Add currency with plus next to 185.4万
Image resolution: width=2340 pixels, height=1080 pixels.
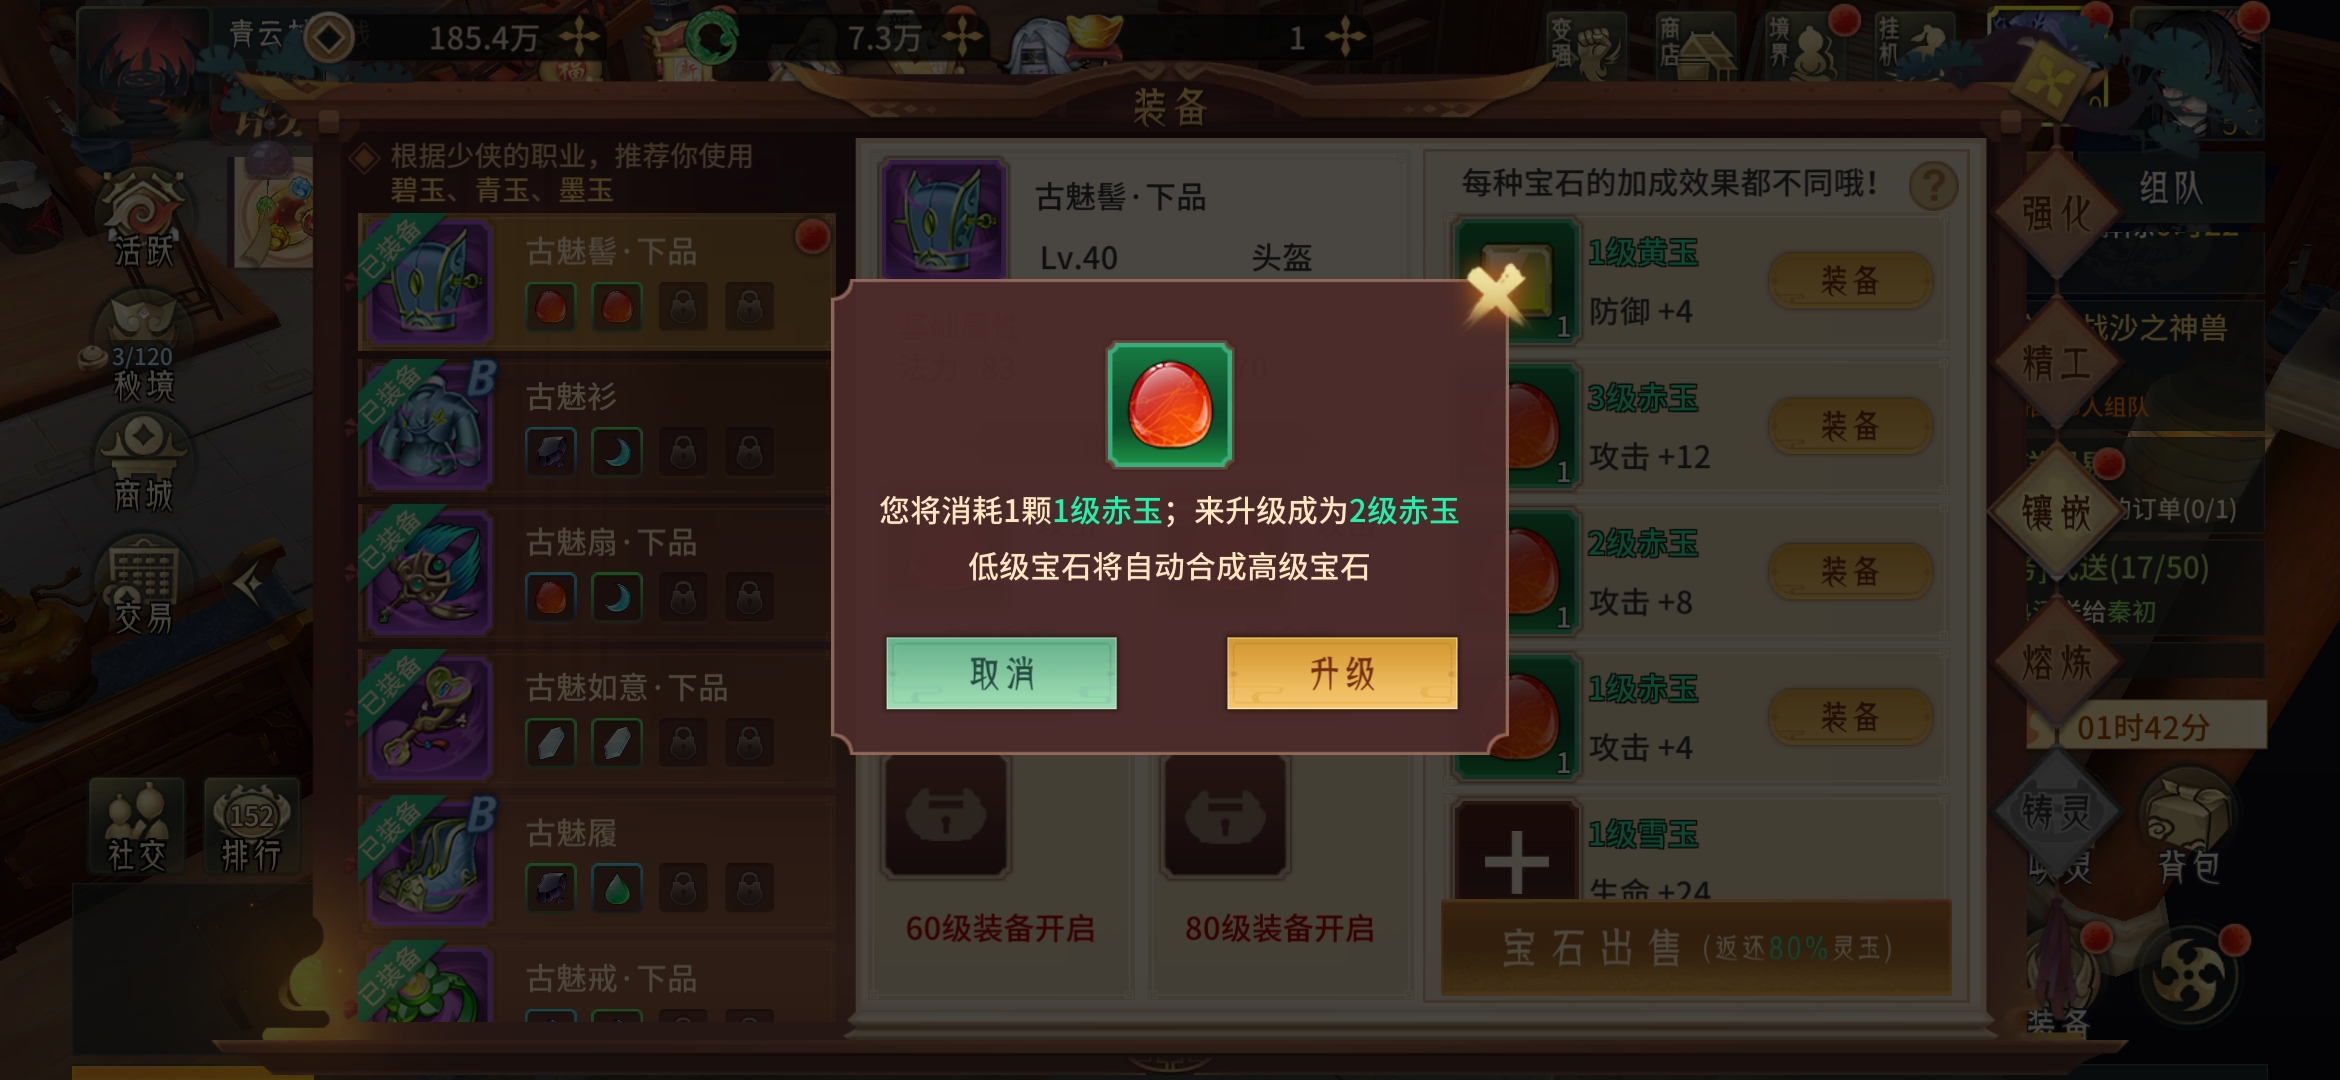tap(579, 38)
